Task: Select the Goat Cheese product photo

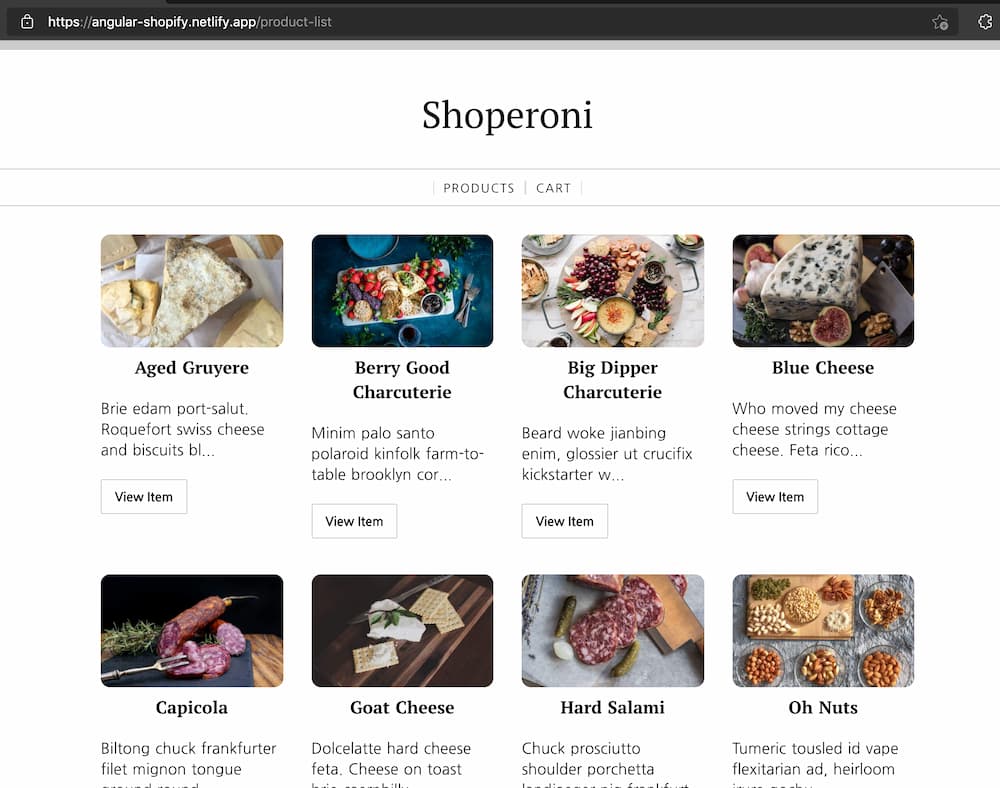Action: [x=402, y=630]
